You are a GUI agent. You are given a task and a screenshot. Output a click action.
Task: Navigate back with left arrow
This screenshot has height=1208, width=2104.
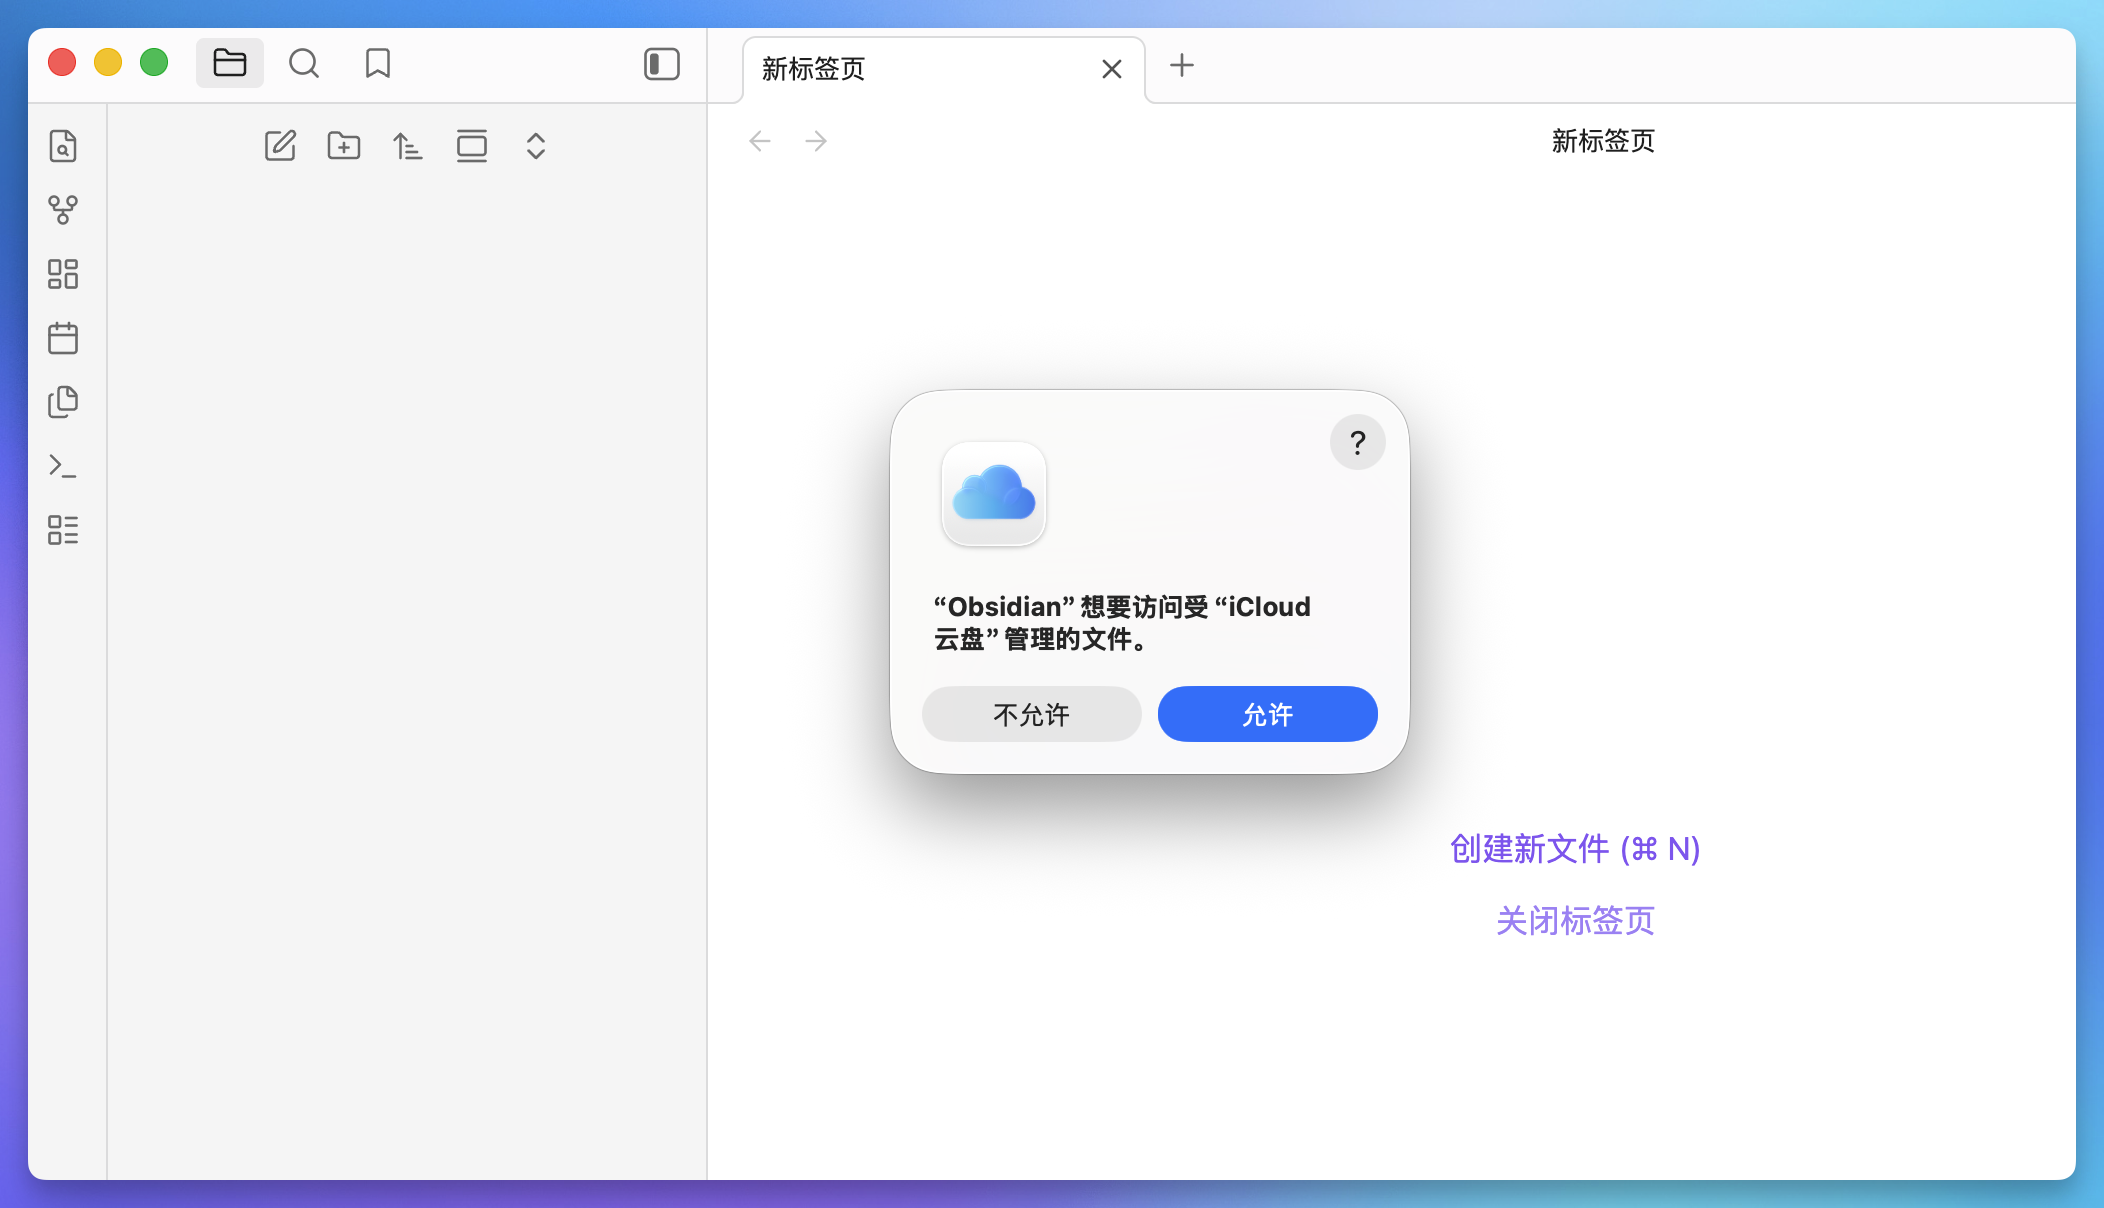(760, 141)
